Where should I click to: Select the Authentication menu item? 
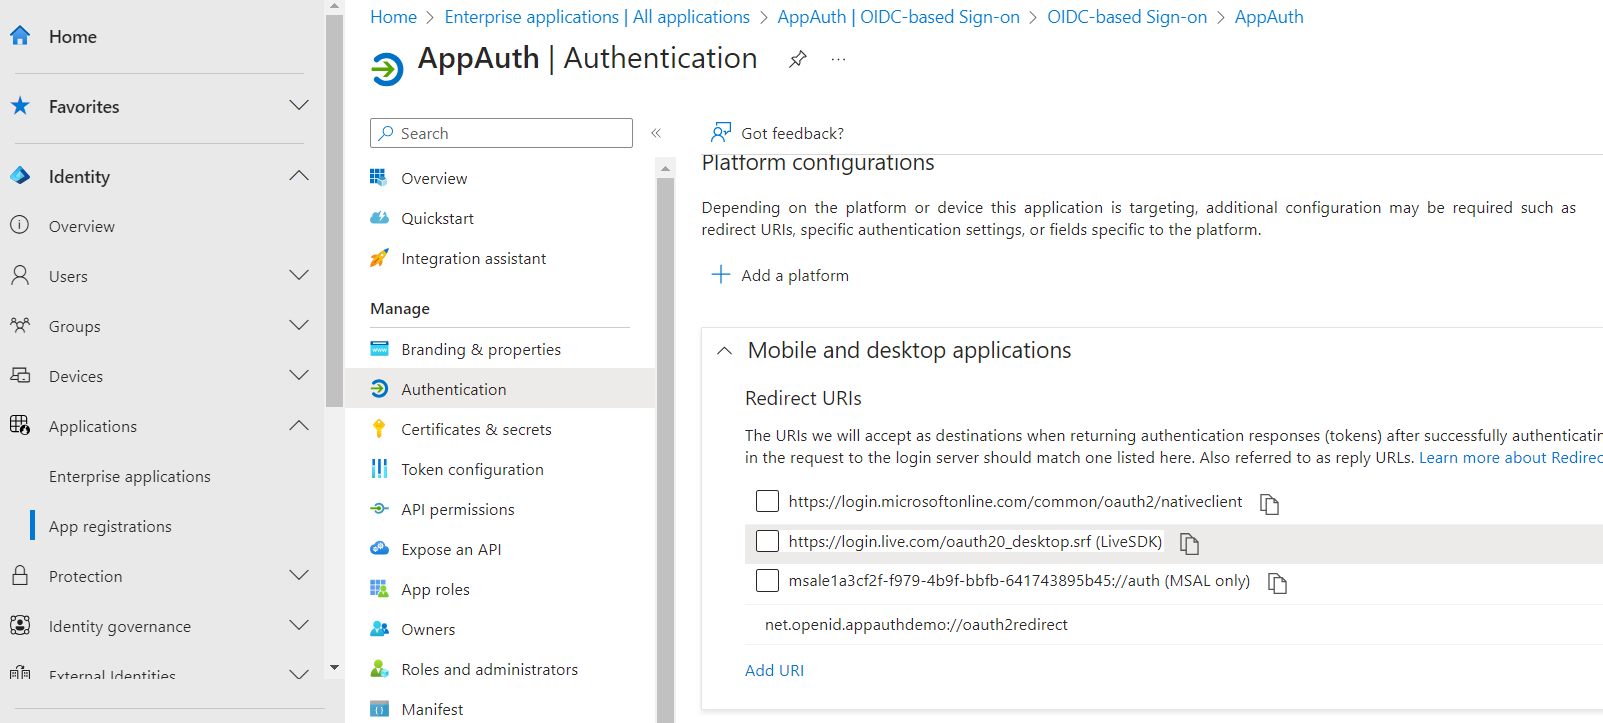500,389
